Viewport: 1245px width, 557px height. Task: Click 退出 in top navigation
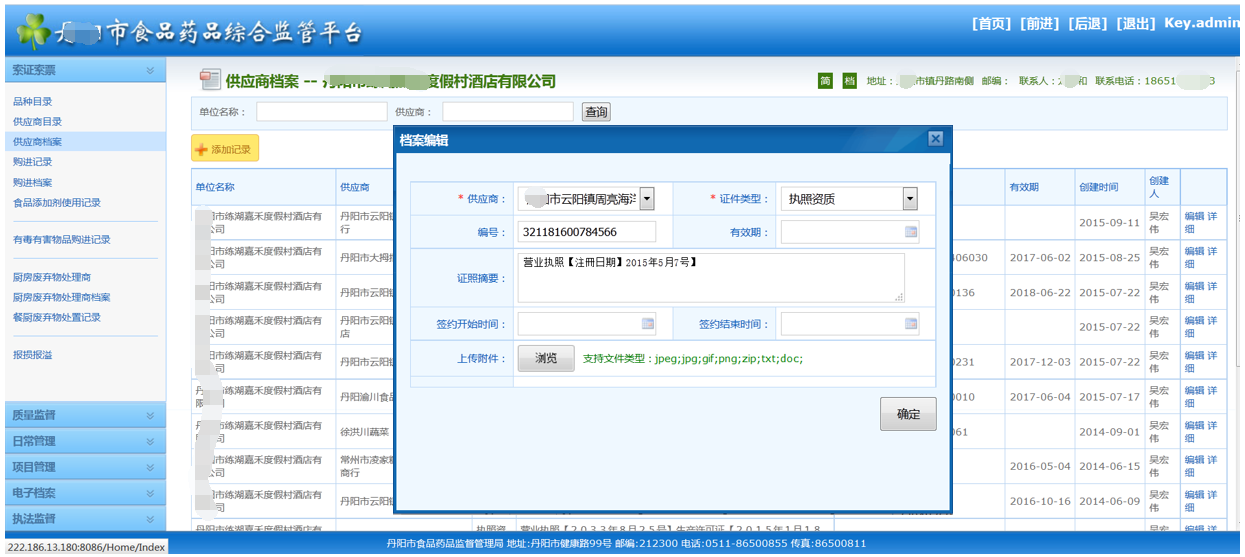[x=1136, y=23]
